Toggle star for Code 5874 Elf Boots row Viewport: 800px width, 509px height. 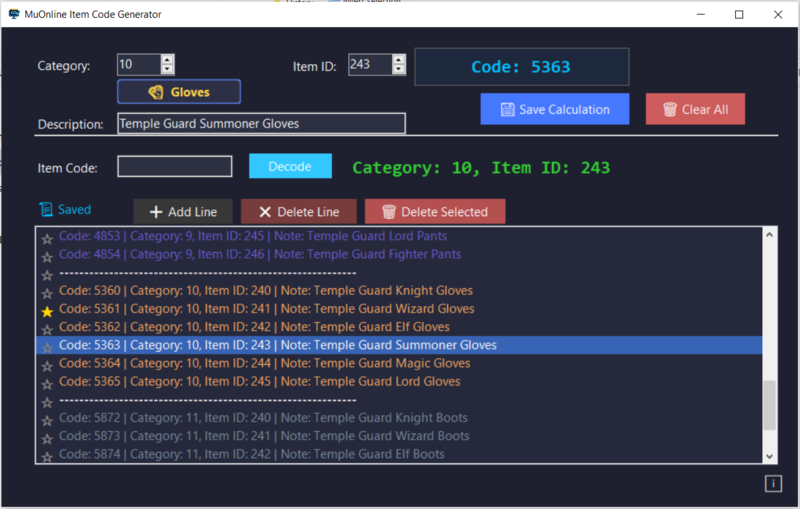pos(47,456)
